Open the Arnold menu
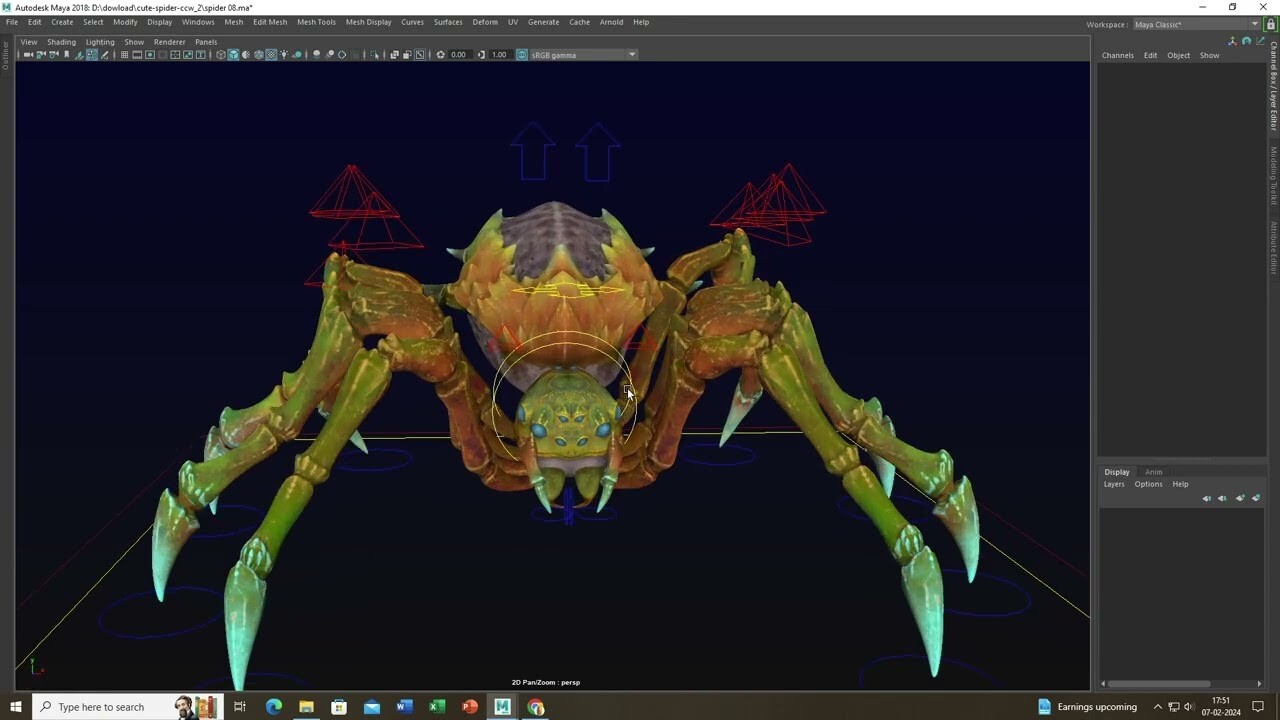The width and height of the screenshot is (1280, 720). pos(611,22)
